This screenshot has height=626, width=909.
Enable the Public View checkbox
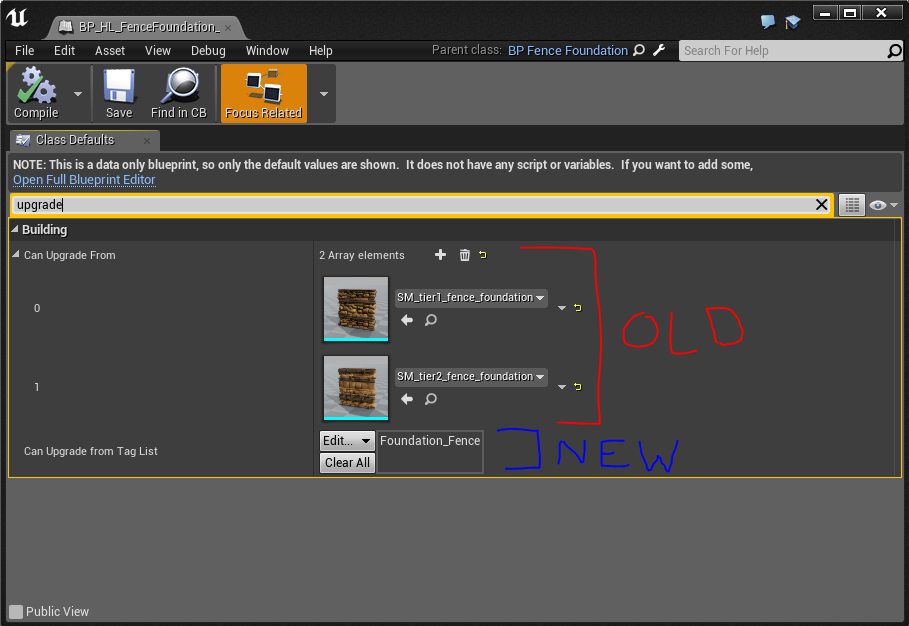point(16,611)
